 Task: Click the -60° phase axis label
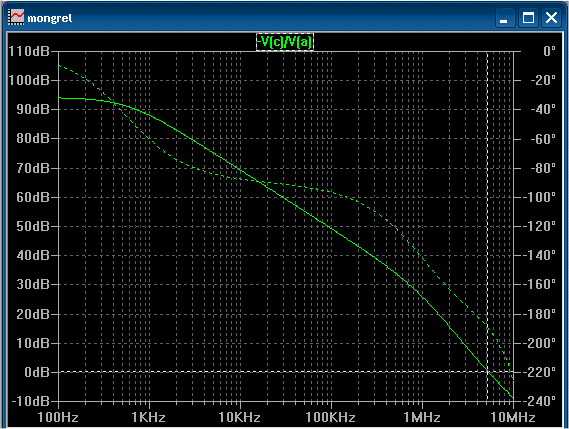click(x=543, y=139)
